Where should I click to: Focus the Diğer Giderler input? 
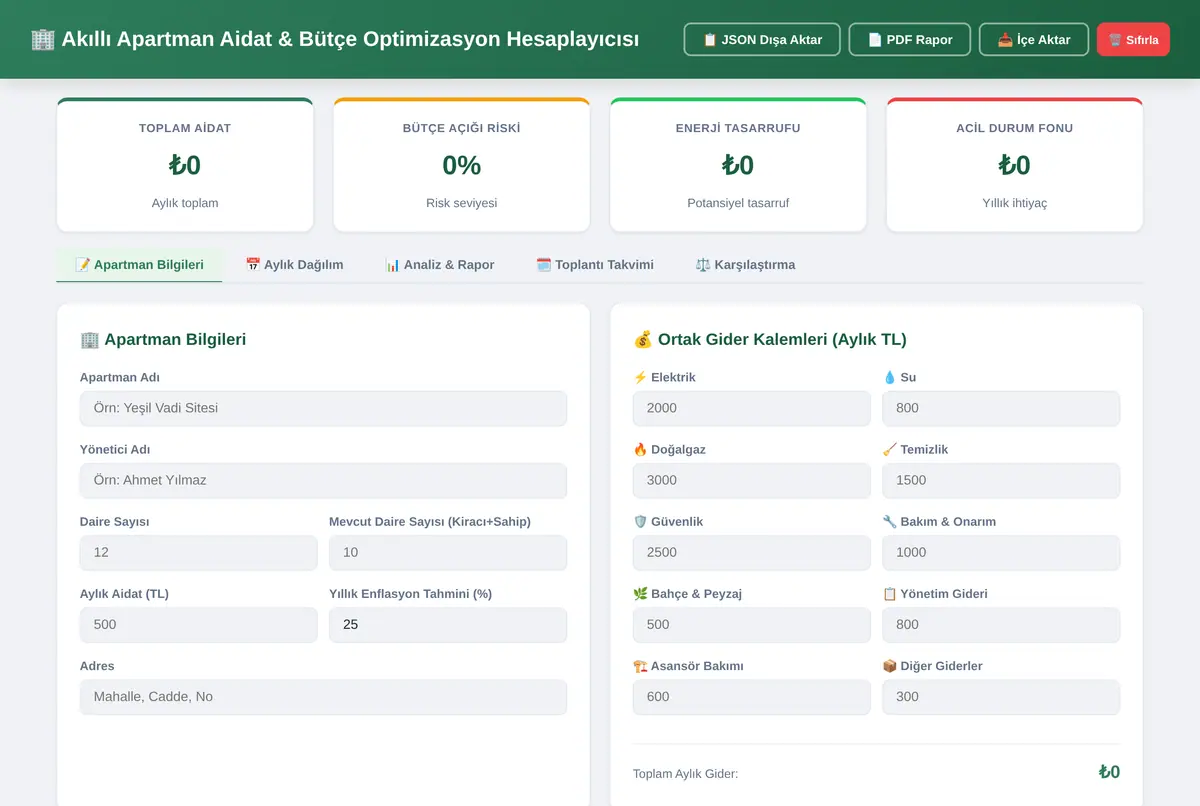(1001, 696)
